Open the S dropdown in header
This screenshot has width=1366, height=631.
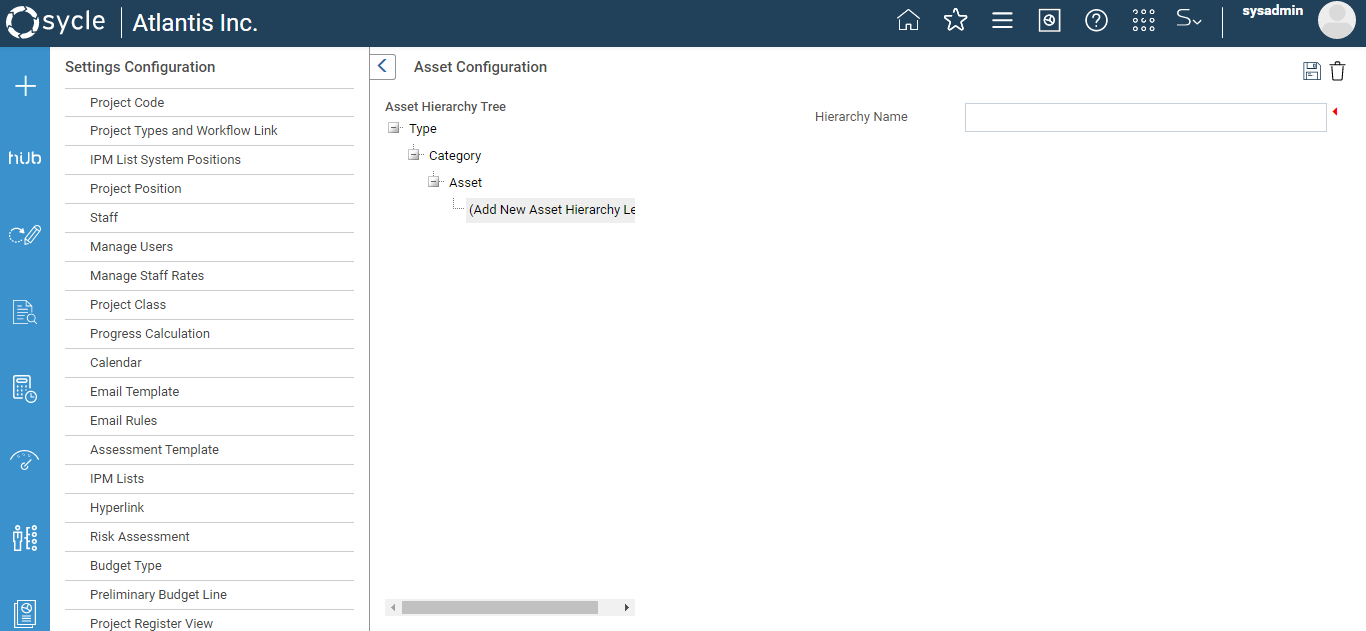click(x=1188, y=19)
